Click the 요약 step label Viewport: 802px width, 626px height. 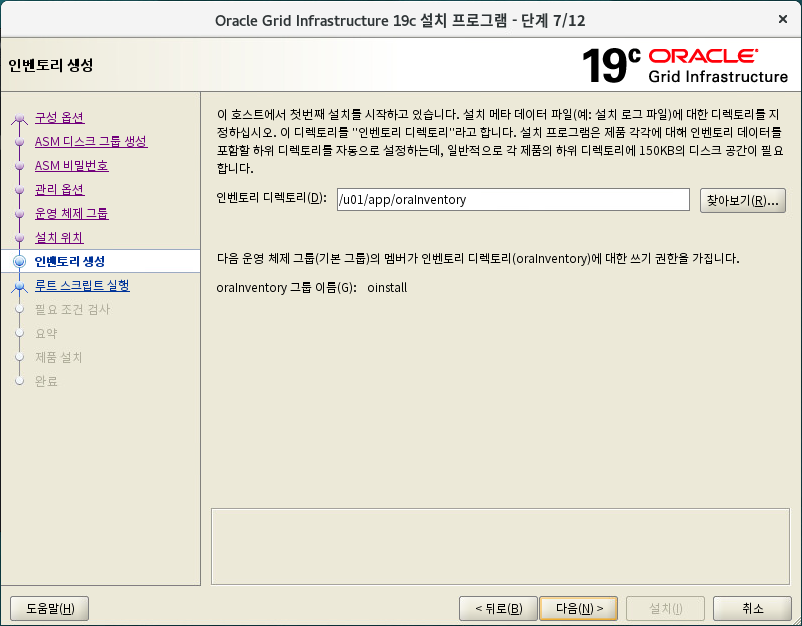tap(46, 333)
